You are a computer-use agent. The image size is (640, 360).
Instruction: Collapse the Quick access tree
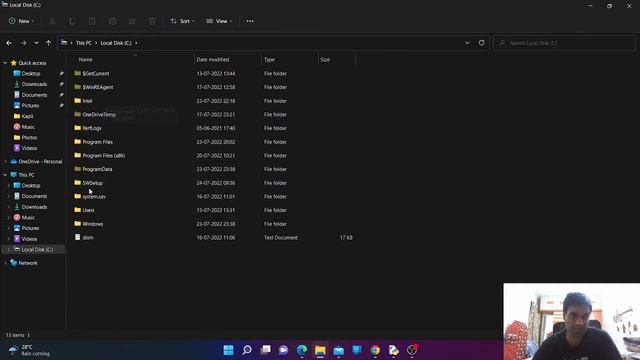pos(5,63)
